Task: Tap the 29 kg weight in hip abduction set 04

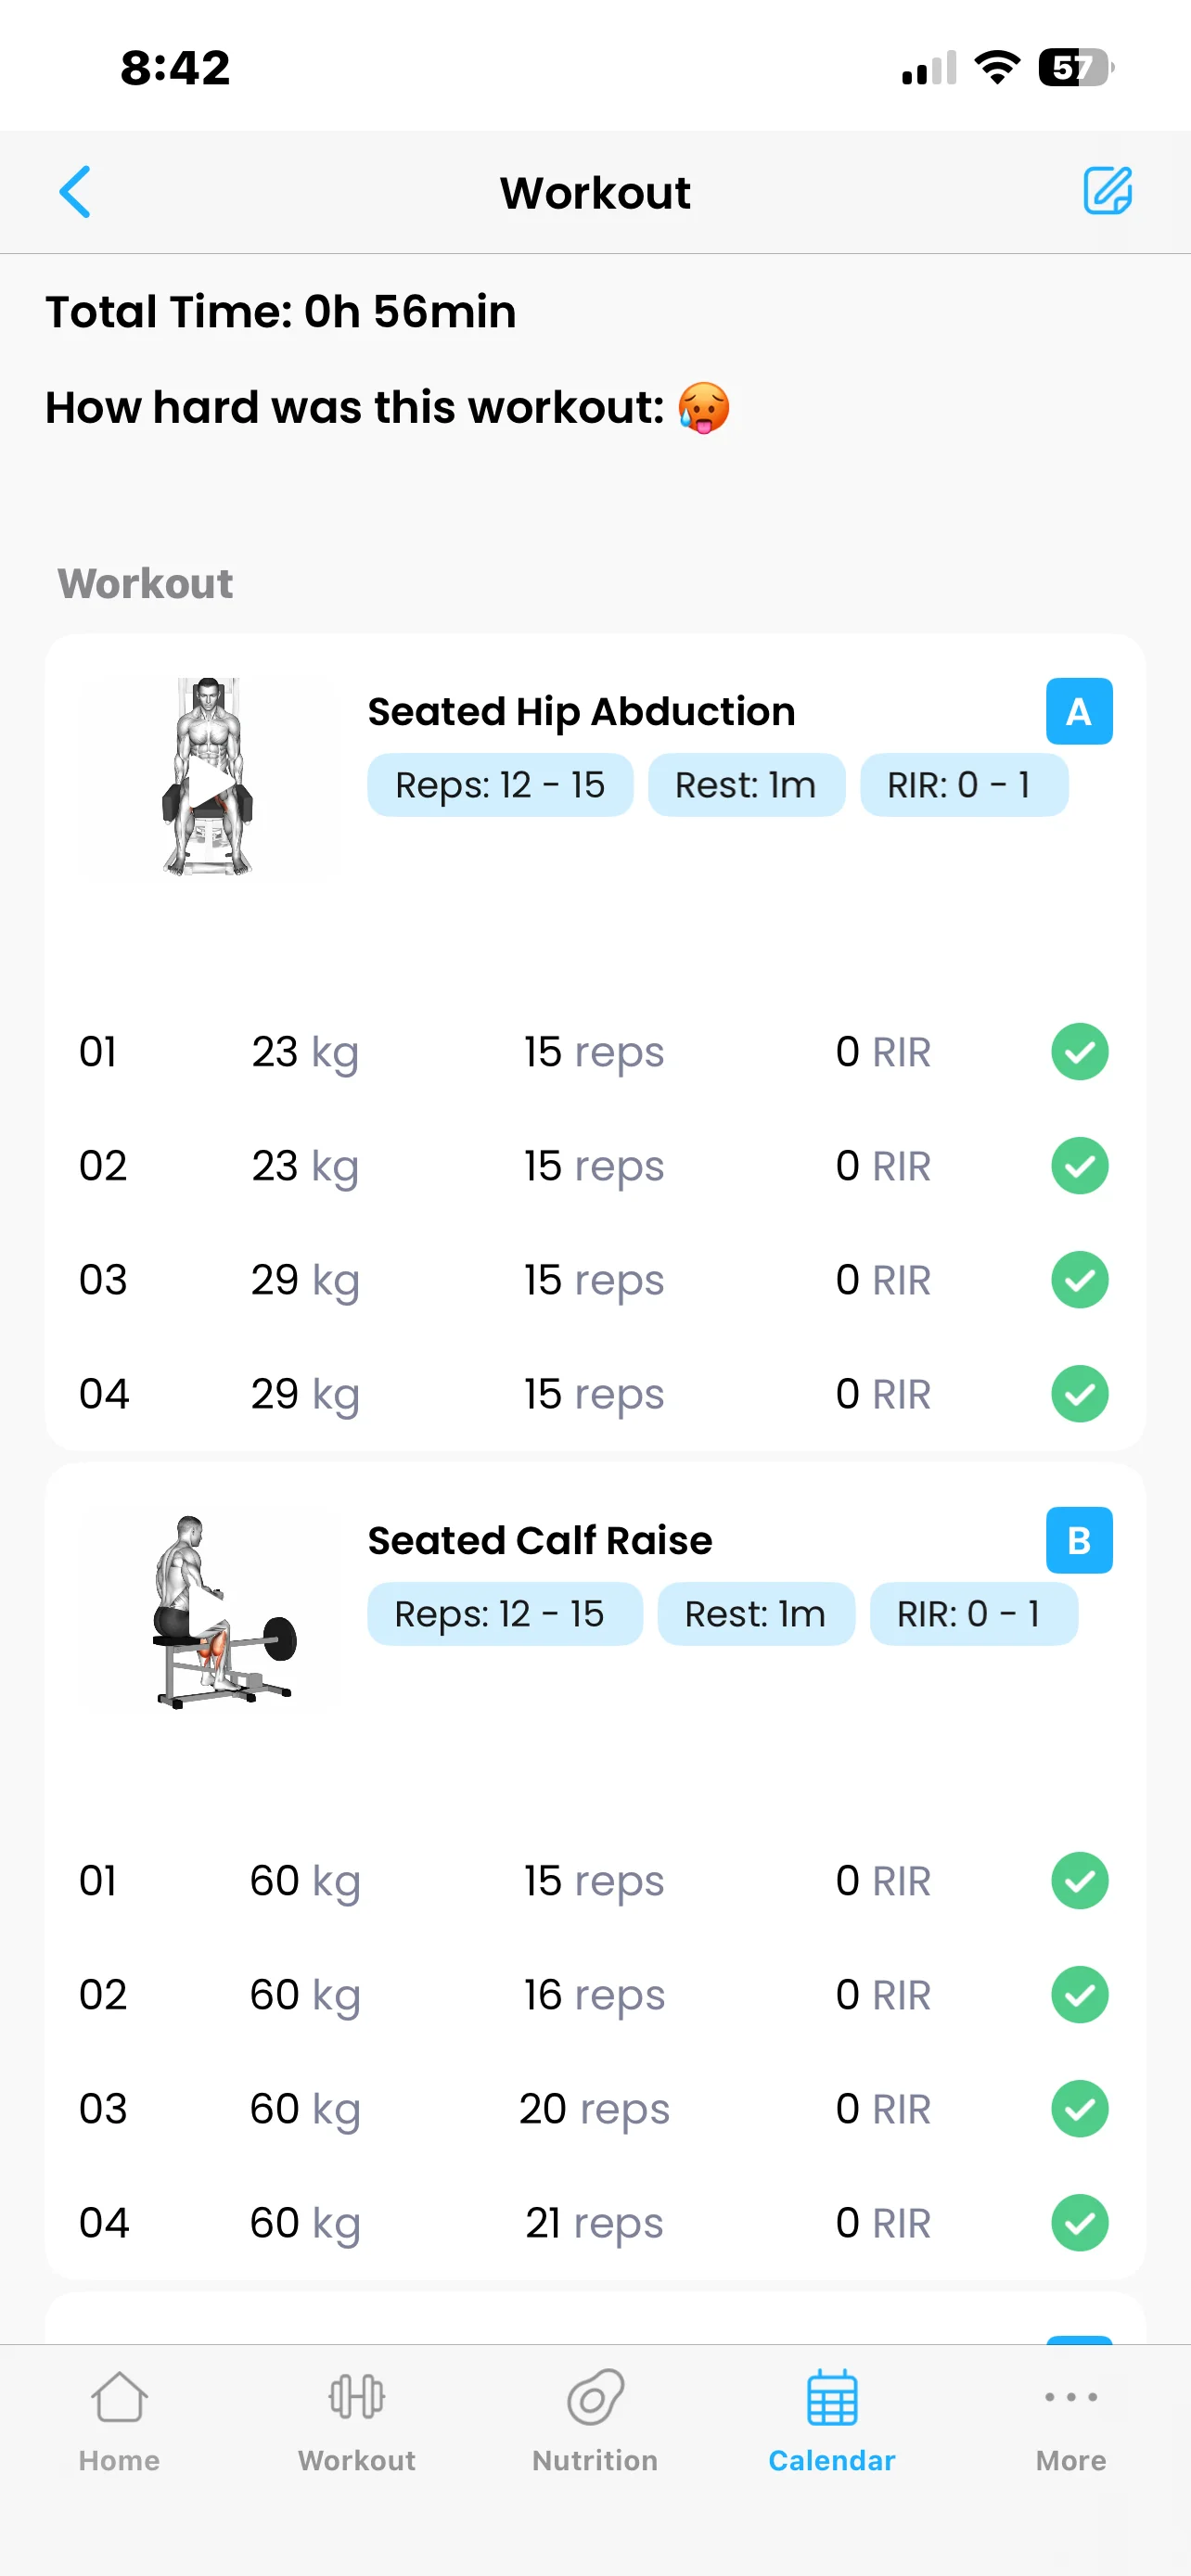Action: pyautogui.click(x=304, y=1394)
